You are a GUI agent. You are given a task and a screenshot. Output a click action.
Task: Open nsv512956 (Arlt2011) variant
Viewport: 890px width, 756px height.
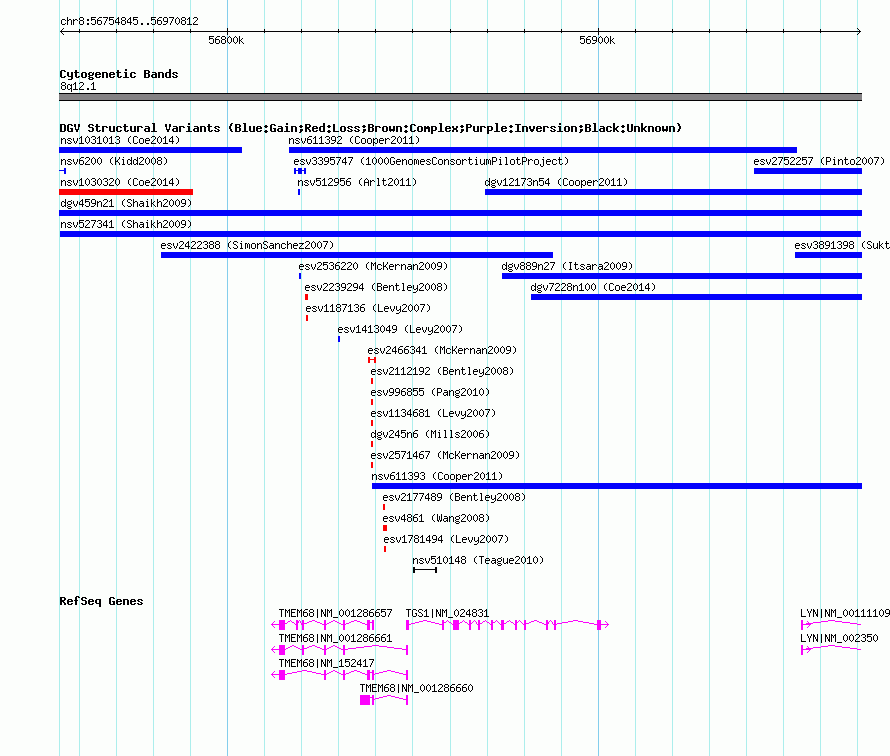pyautogui.click(x=357, y=182)
